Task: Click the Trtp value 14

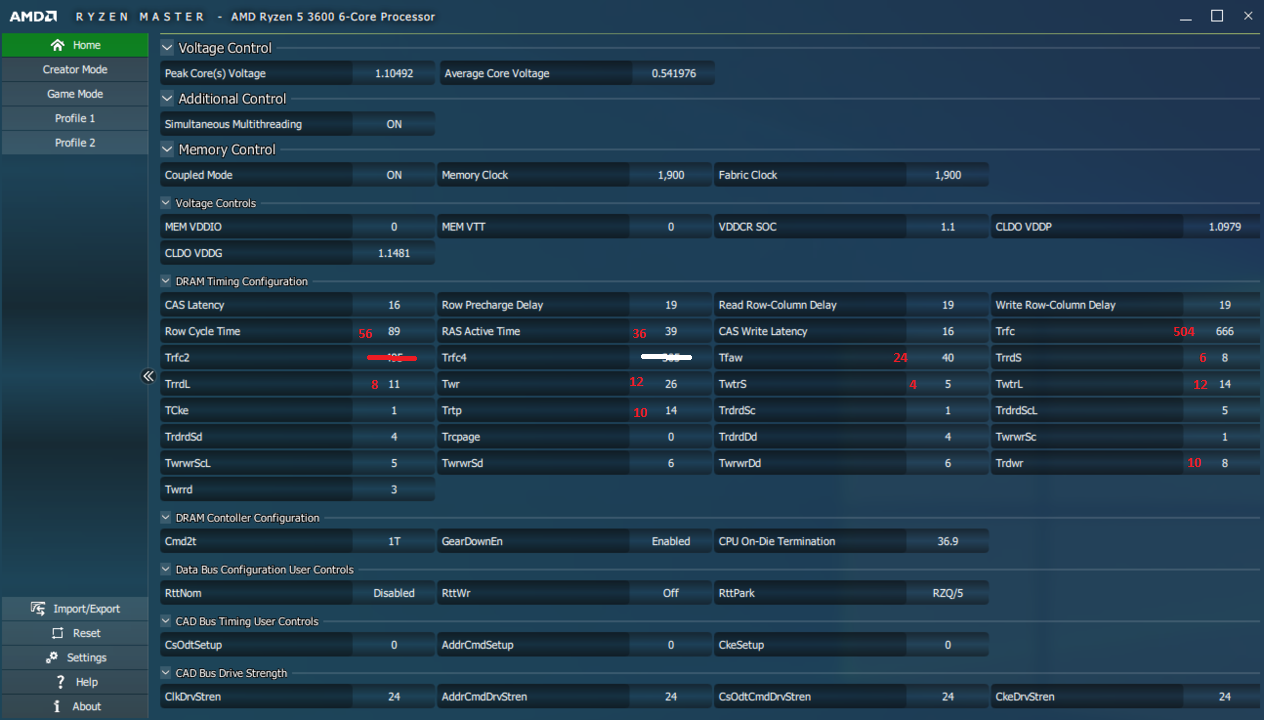Action: click(x=671, y=410)
